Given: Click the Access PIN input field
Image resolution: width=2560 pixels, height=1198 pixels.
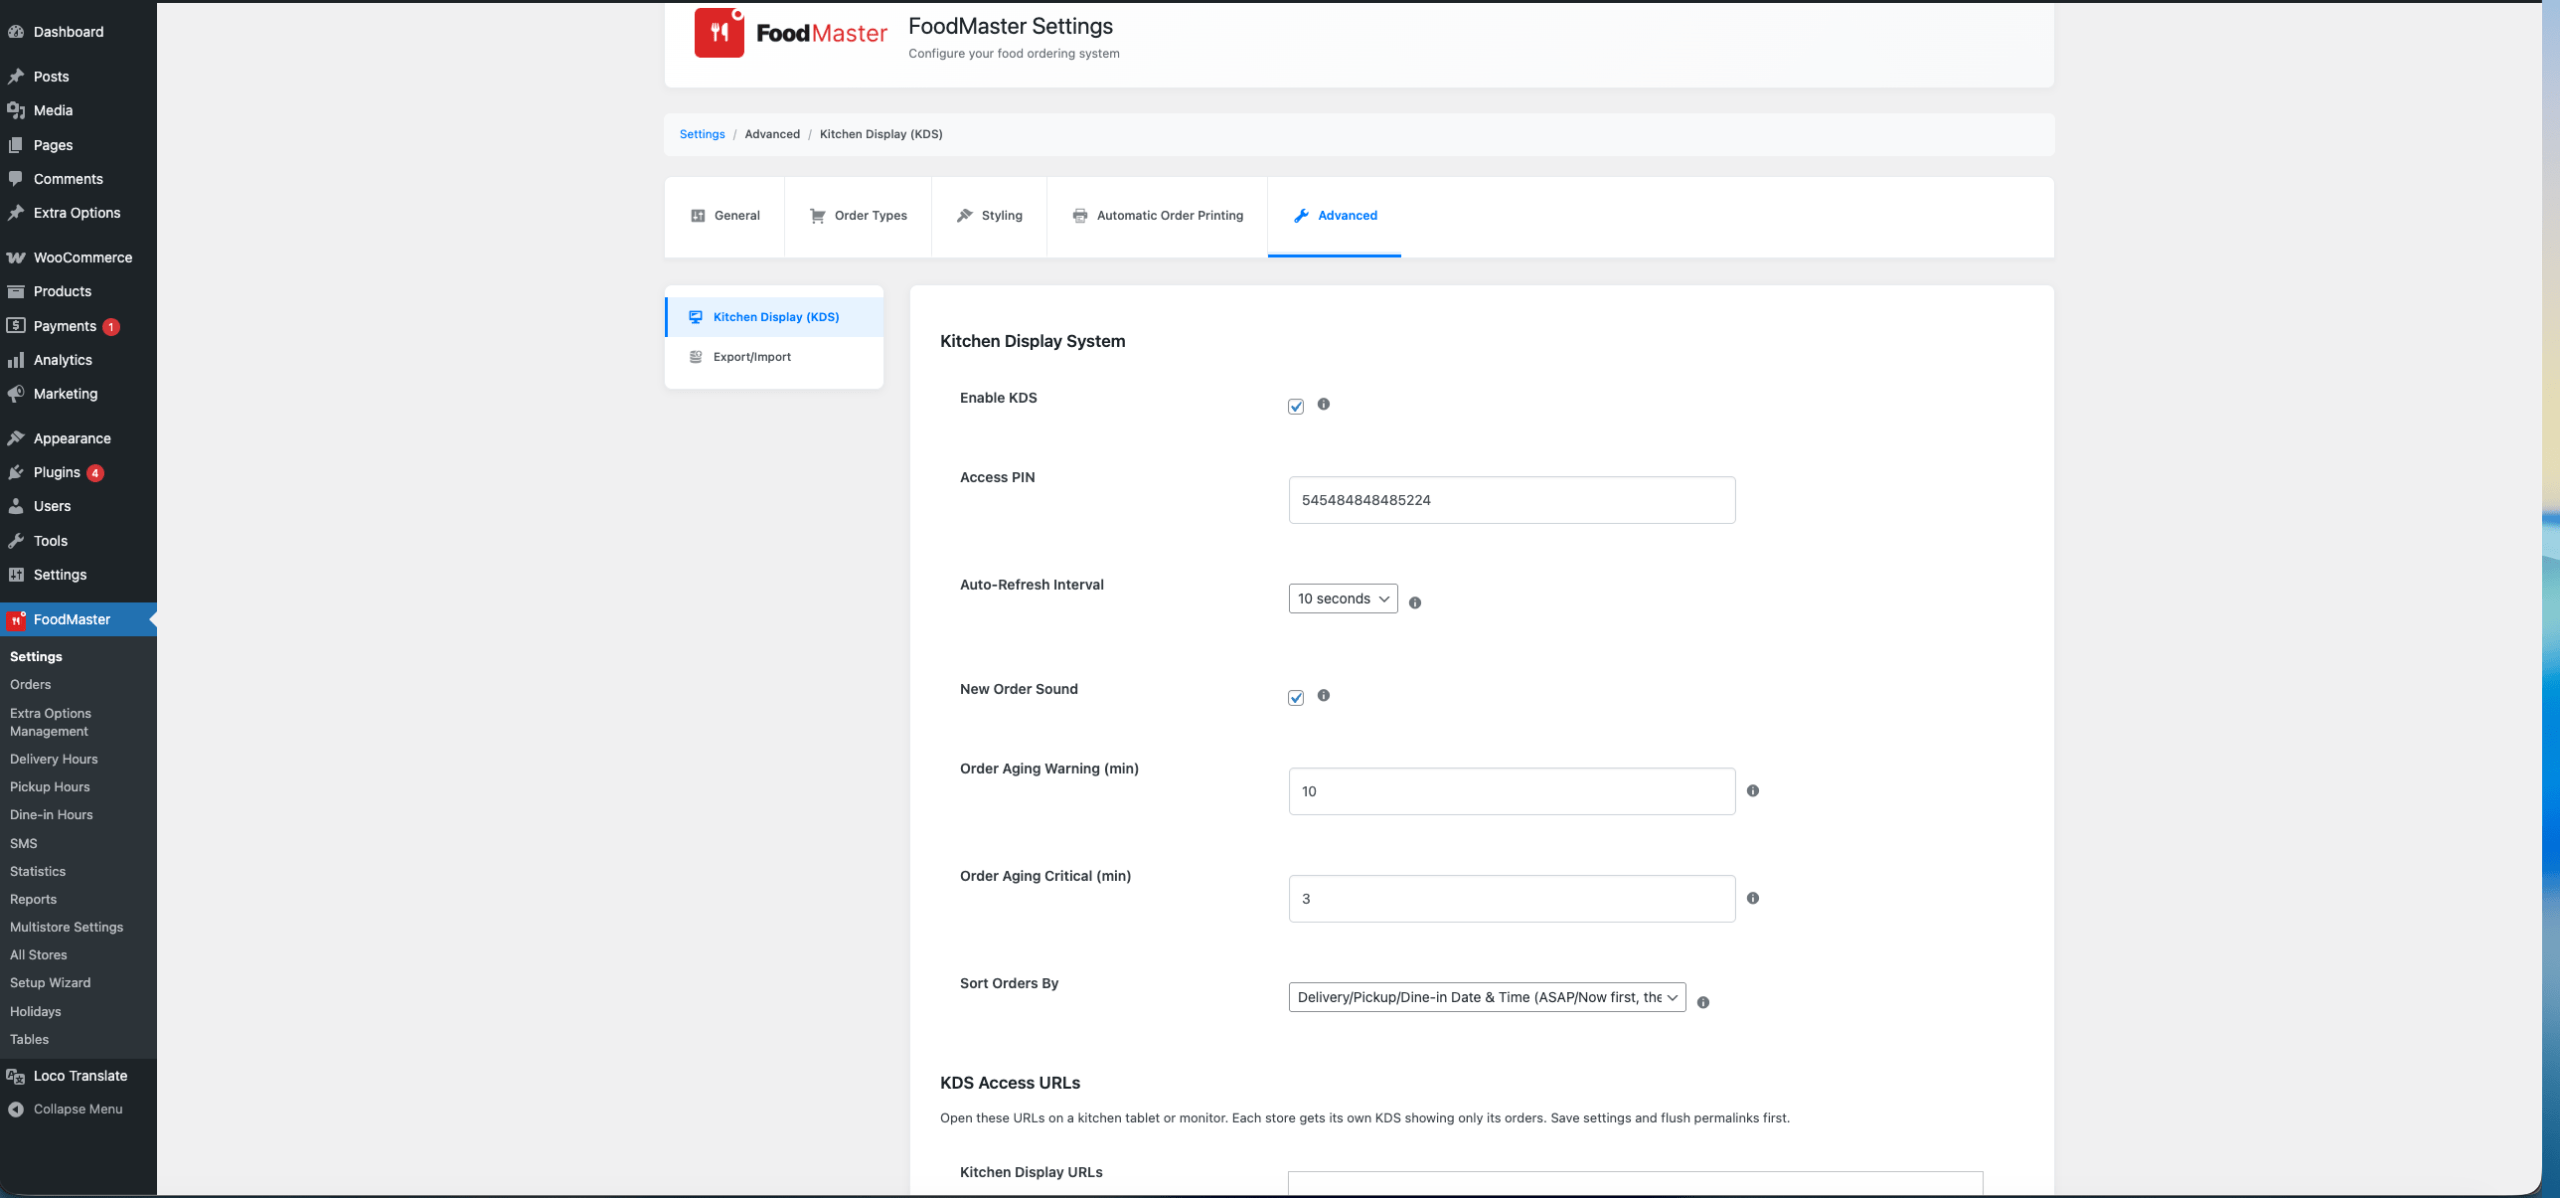Looking at the screenshot, I should coord(1511,500).
